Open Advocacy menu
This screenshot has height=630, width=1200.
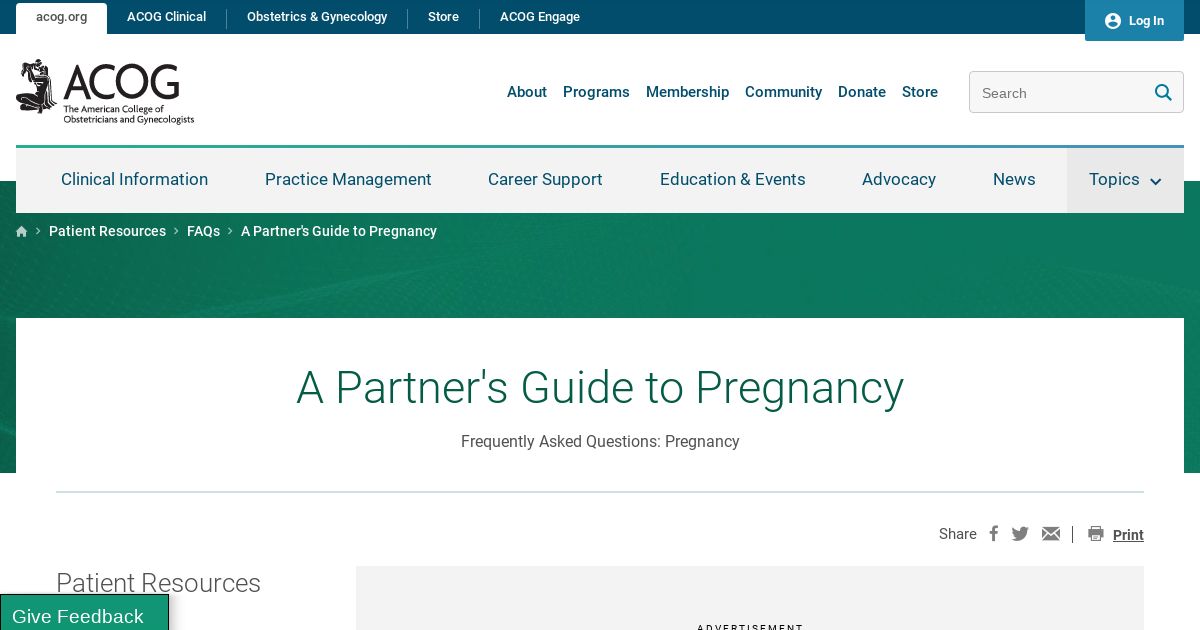[899, 180]
